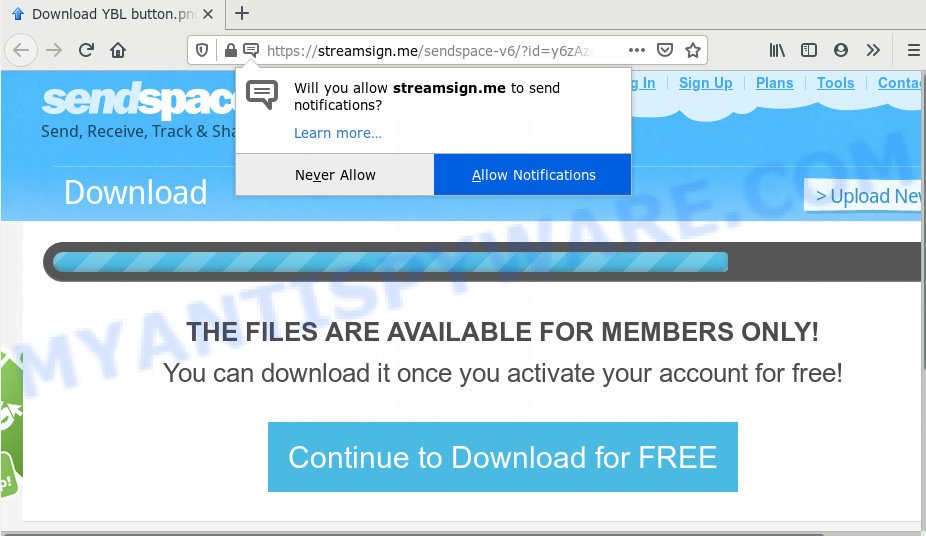Click the sendspace logo

pos(139,100)
